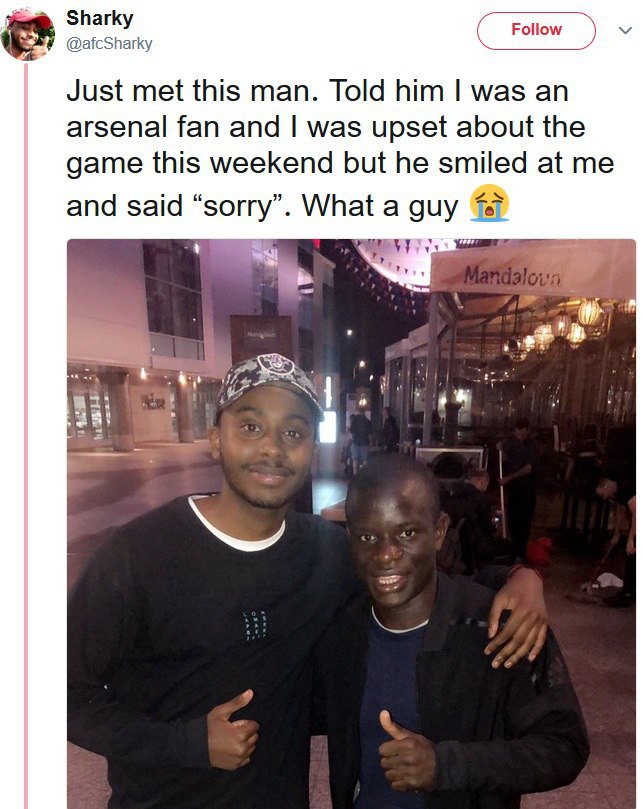Viewport: 643px width, 809px height.
Task: Click the camo cap in the photo
Action: pos(269,381)
